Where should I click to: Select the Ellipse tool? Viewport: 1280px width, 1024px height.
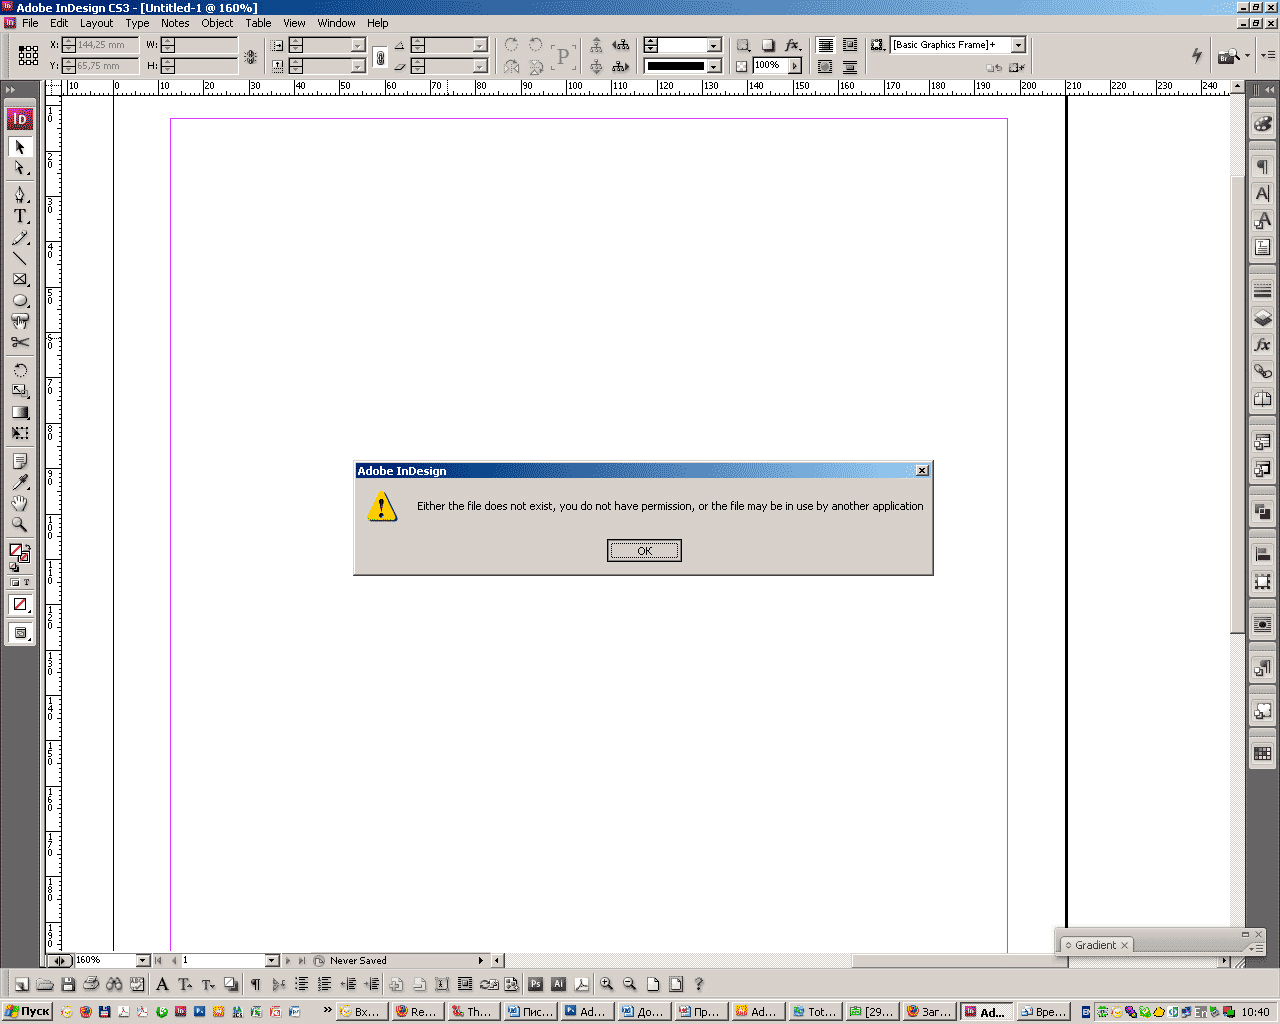(x=19, y=301)
